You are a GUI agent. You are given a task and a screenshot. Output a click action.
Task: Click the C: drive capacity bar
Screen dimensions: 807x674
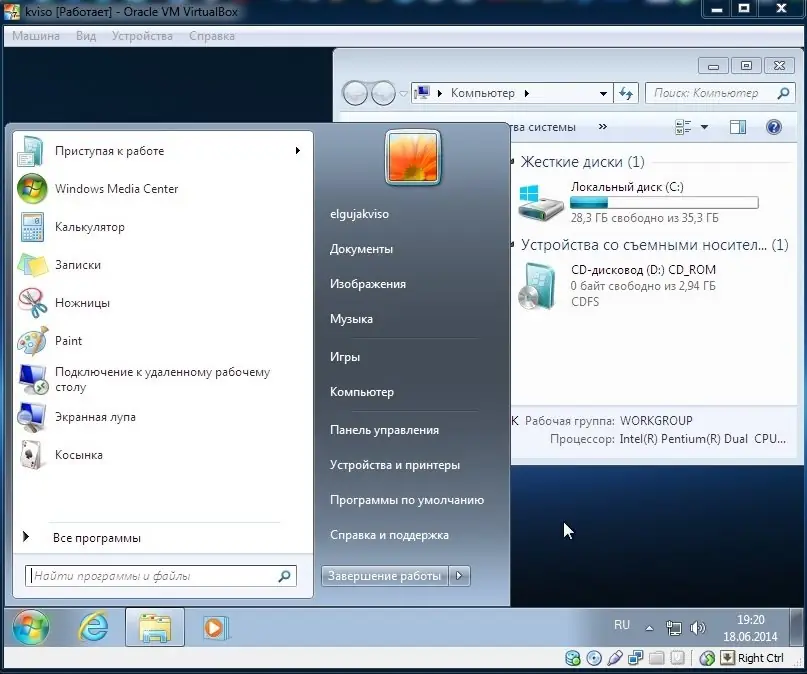tap(664, 203)
